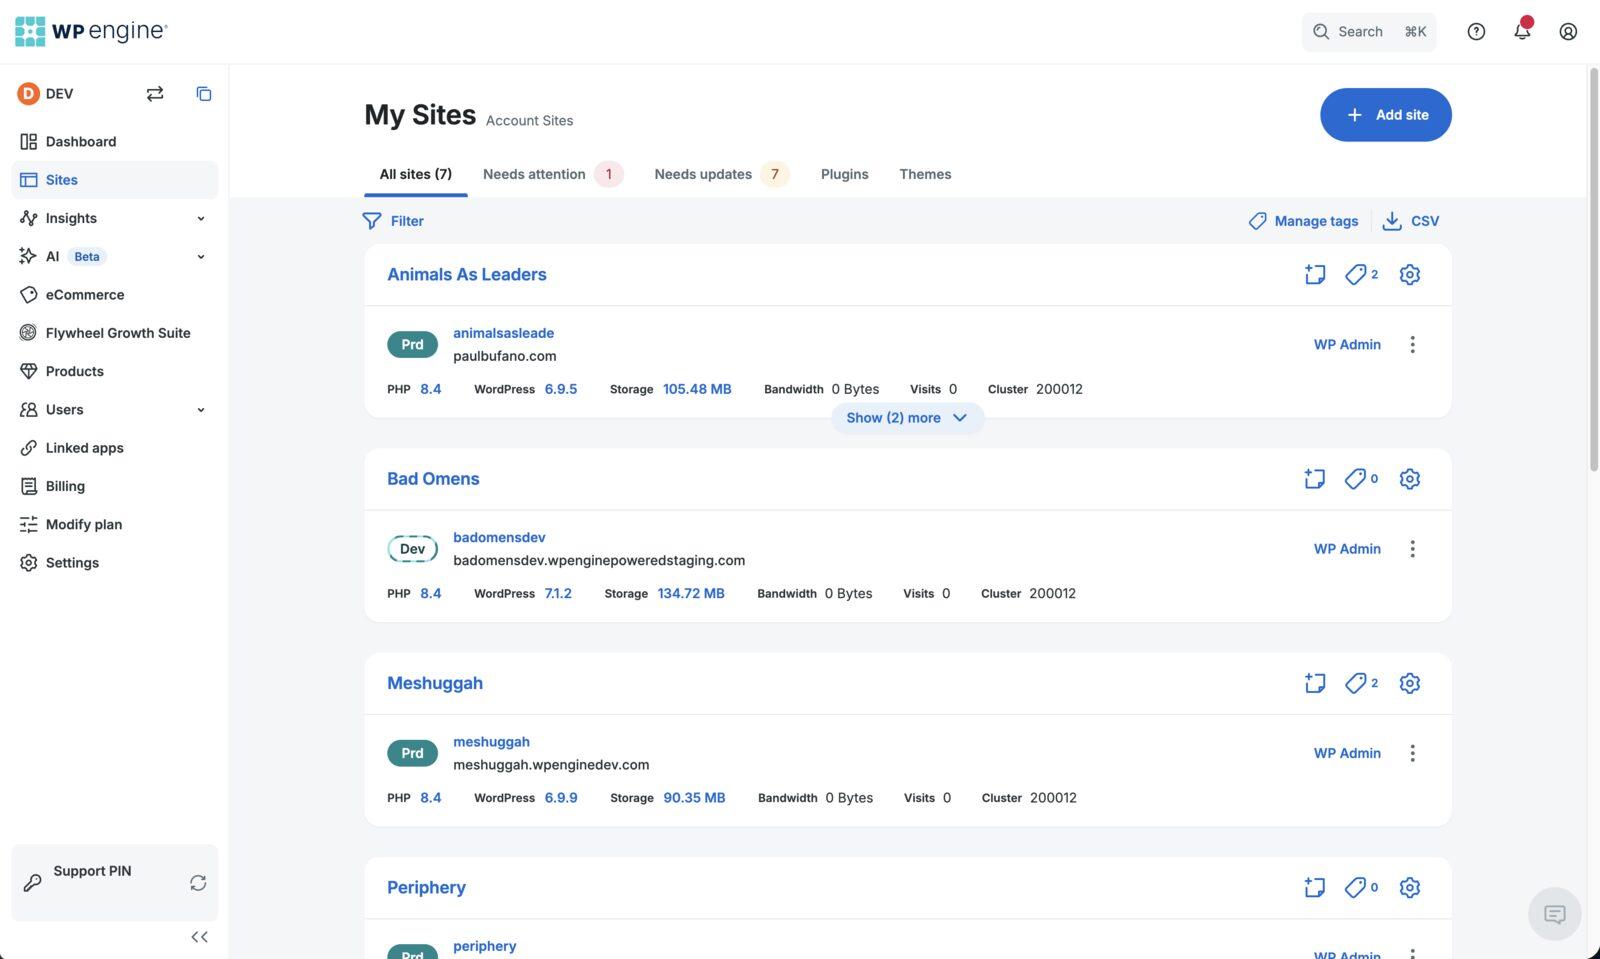Image resolution: width=1600 pixels, height=959 pixels.
Task: Collapse the sidebar with double chevron
Action: pyautogui.click(x=199, y=937)
